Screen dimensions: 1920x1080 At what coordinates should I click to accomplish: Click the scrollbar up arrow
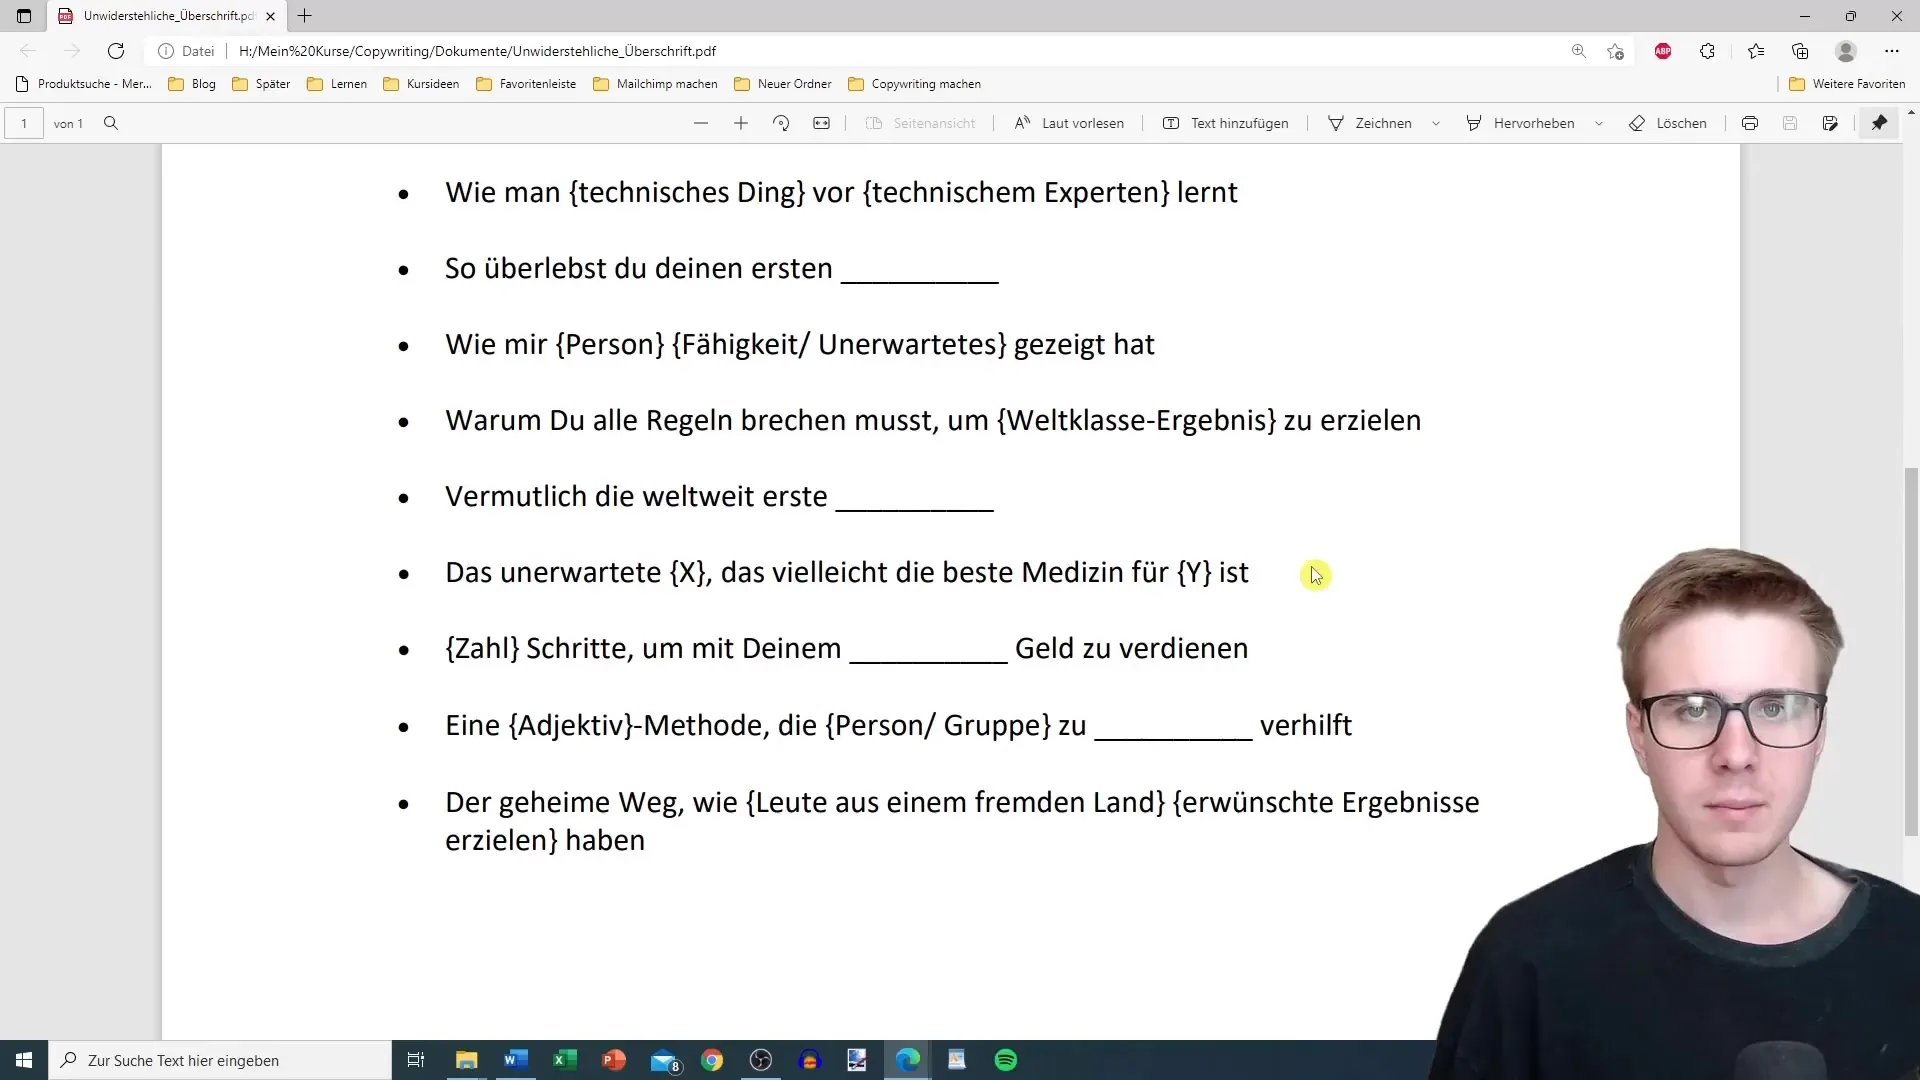tap(1911, 112)
